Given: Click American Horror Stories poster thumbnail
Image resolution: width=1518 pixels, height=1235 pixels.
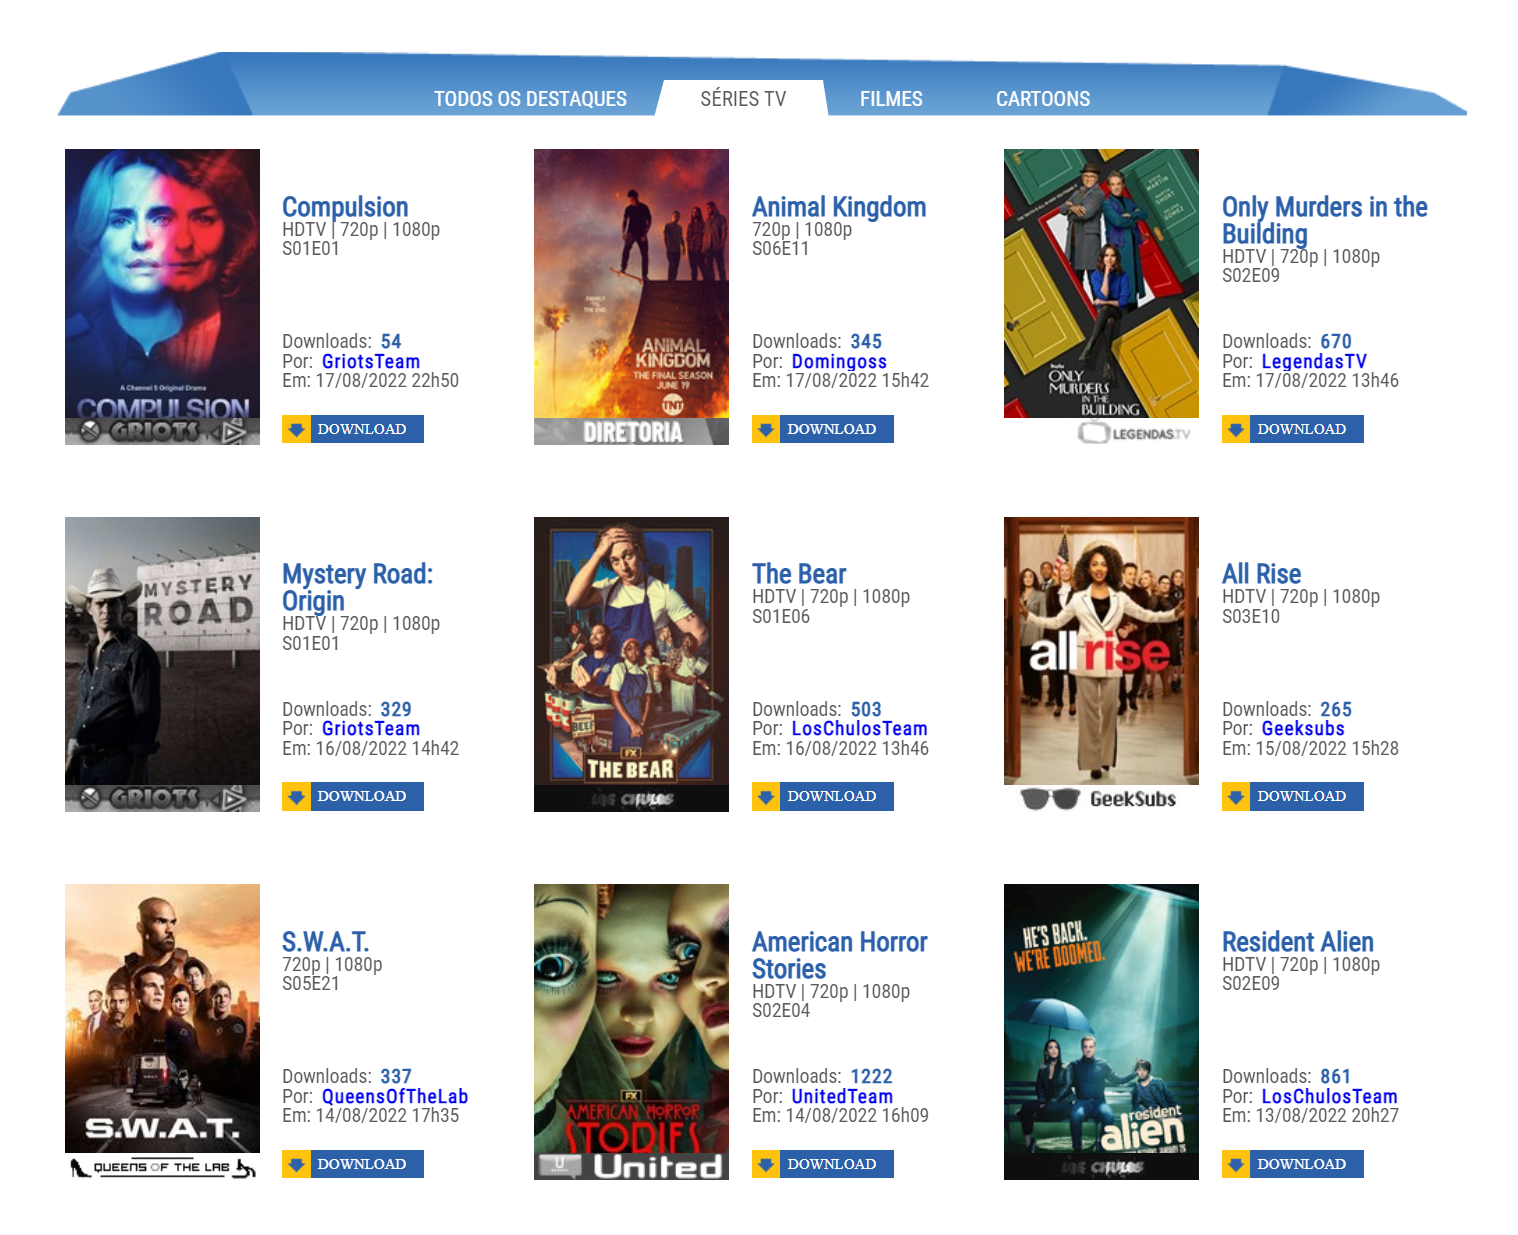Looking at the screenshot, I should click(x=631, y=1032).
